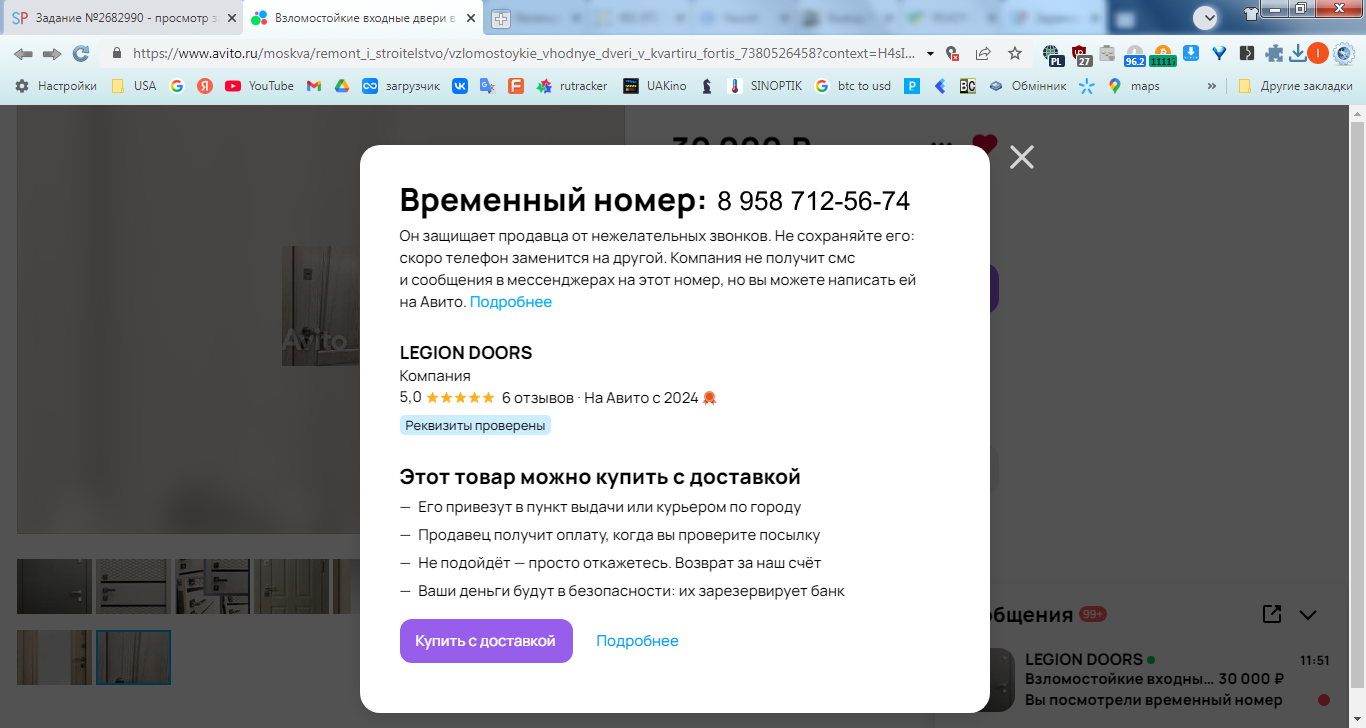Collapse the messages panel chevron
1366x728 pixels.
coord(1308,614)
